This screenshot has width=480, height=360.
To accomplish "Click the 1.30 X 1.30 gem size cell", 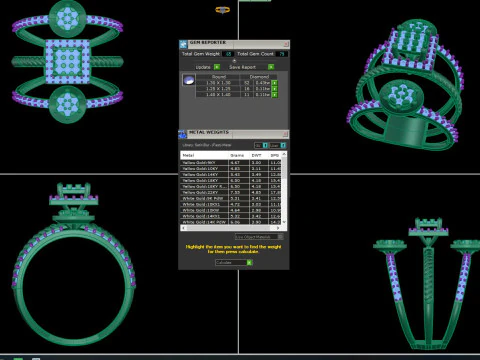I will coord(218,83).
